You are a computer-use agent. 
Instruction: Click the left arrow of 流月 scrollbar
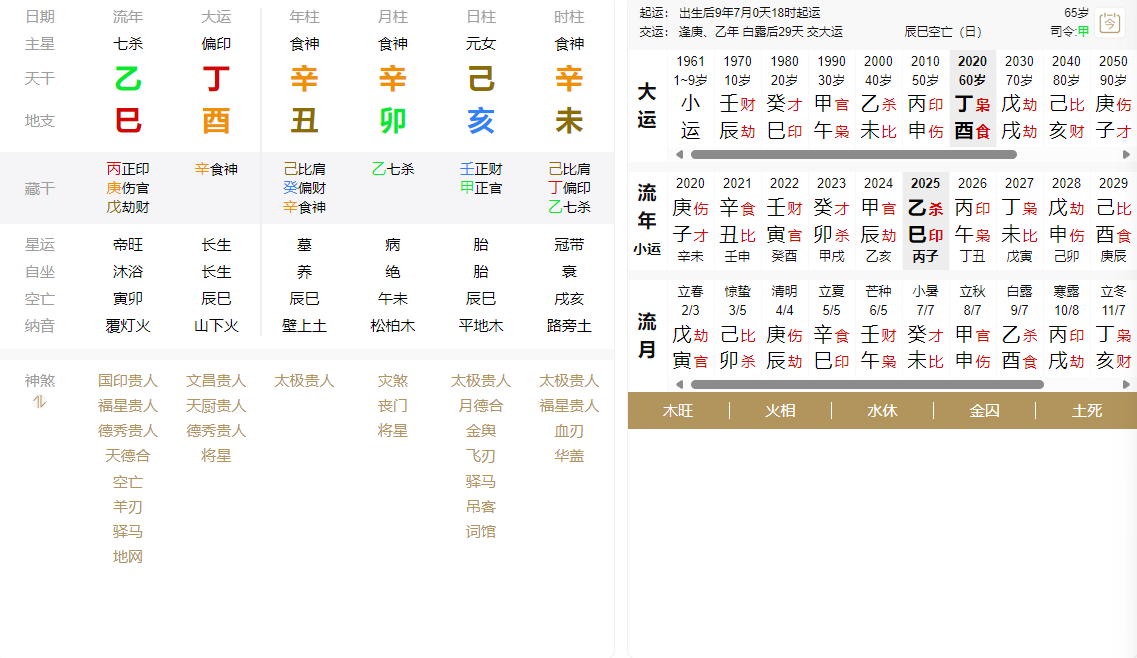(x=680, y=384)
